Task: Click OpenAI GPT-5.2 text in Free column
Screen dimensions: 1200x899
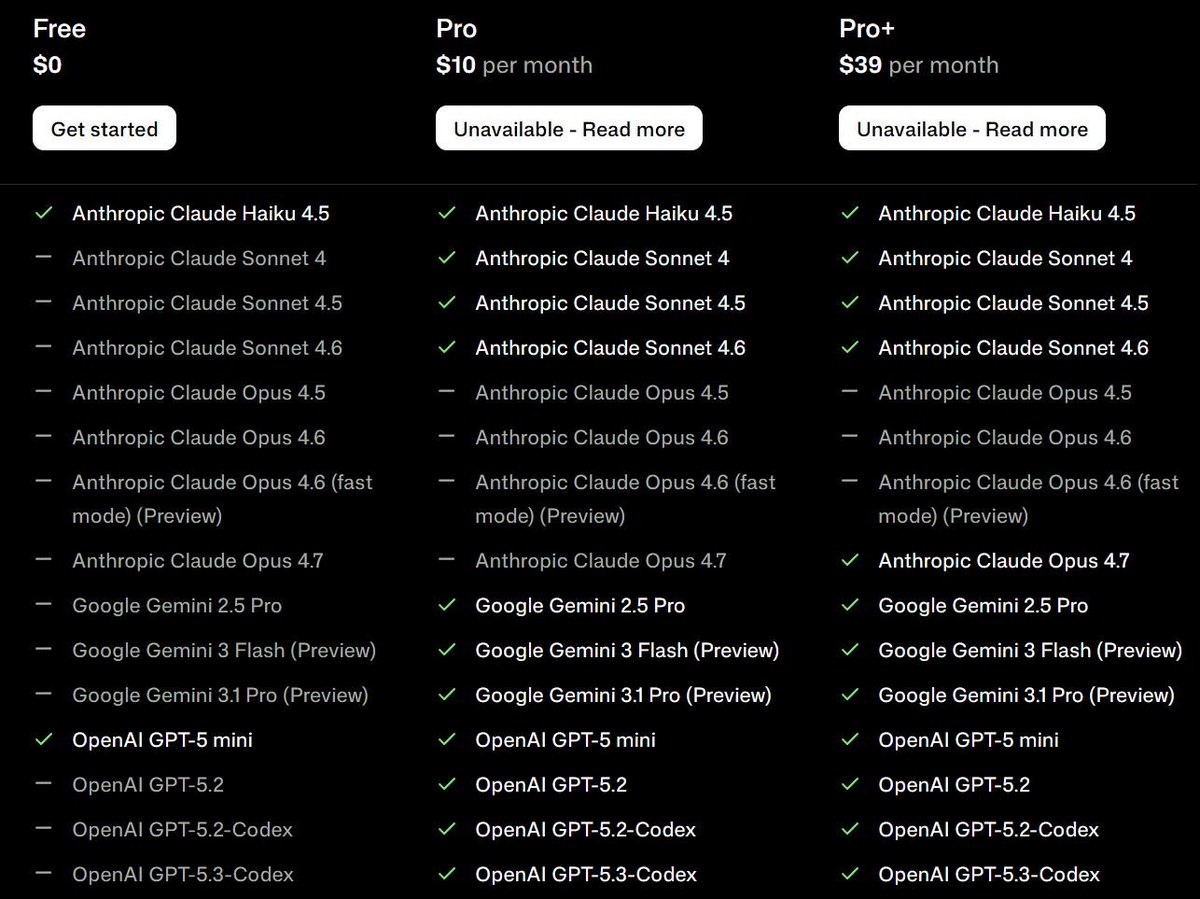Action: (148, 785)
